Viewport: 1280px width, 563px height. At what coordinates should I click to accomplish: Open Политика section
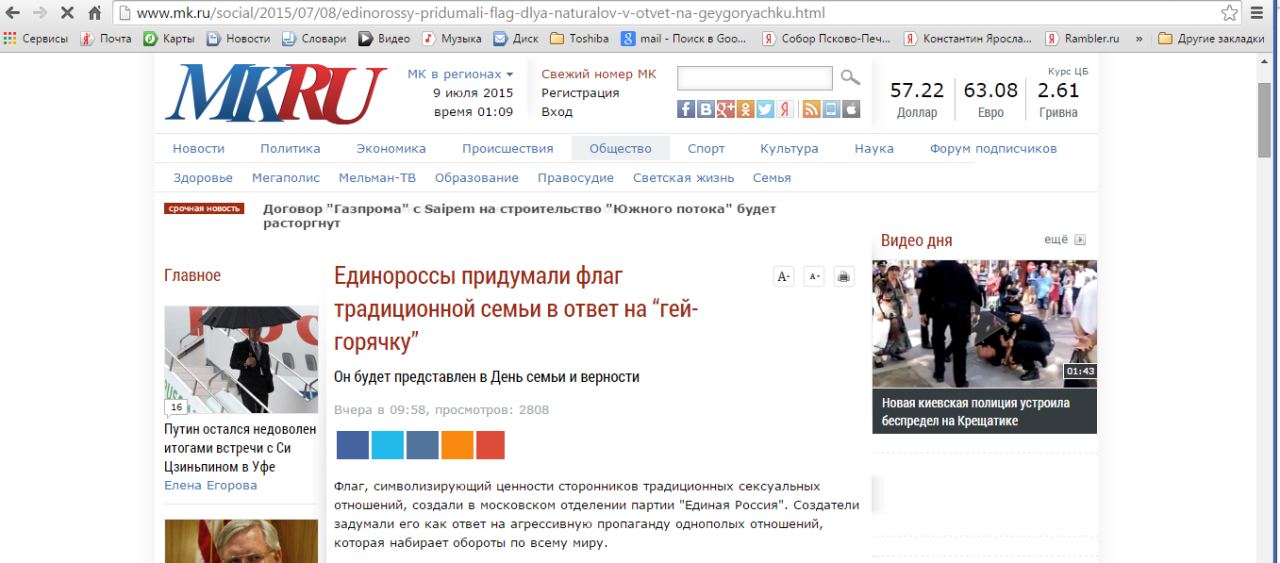pyautogui.click(x=290, y=148)
